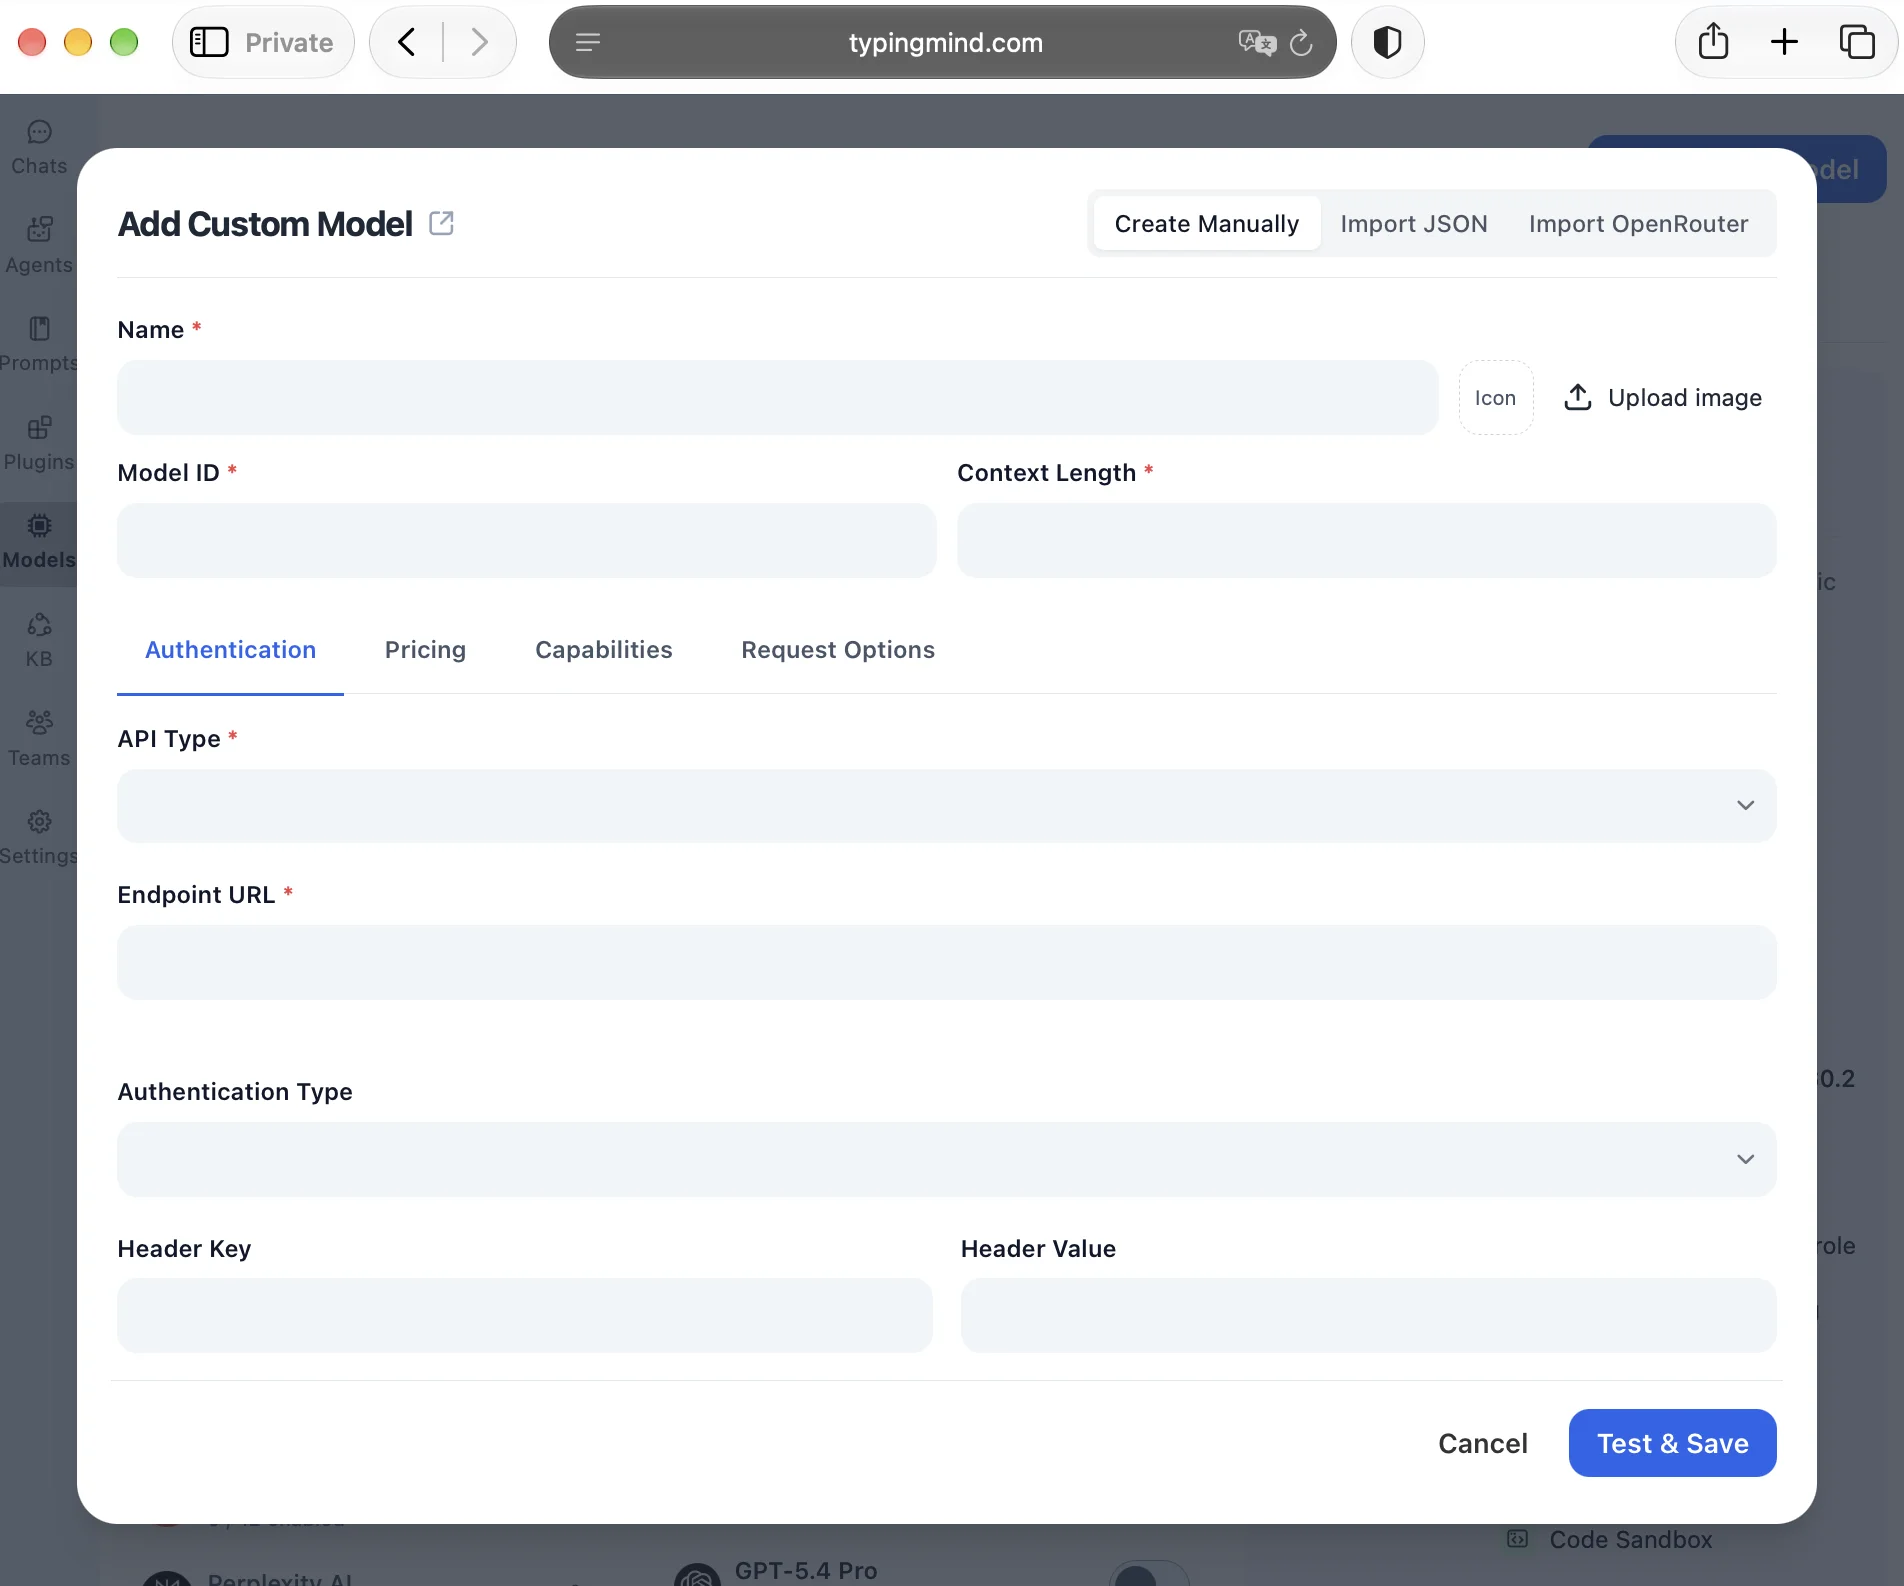Image resolution: width=1904 pixels, height=1586 pixels.
Task: Switch to the Authentication tab
Action: click(x=230, y=650)
